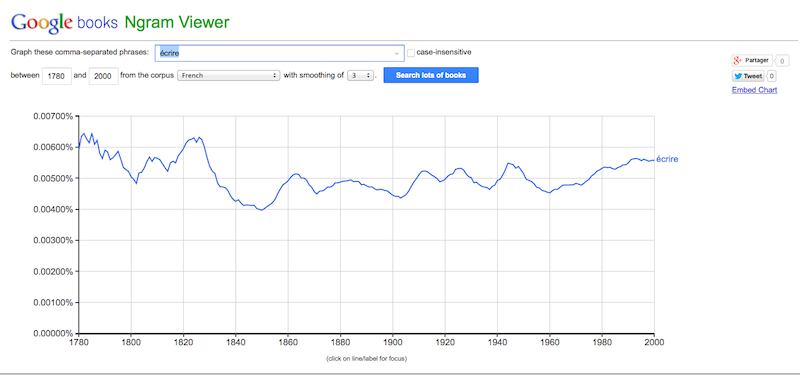Click the Search lots of books button
Screen dimensions: 800x375
tap(431, 76)
